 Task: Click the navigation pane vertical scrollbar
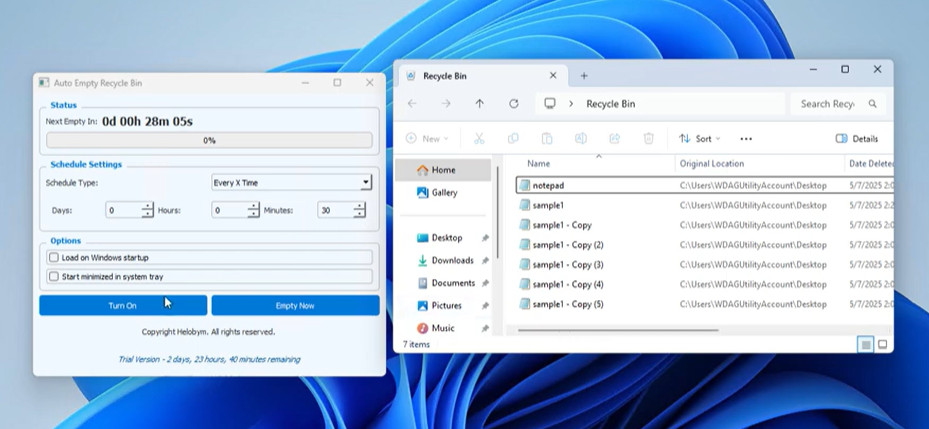tap(498, 213)
